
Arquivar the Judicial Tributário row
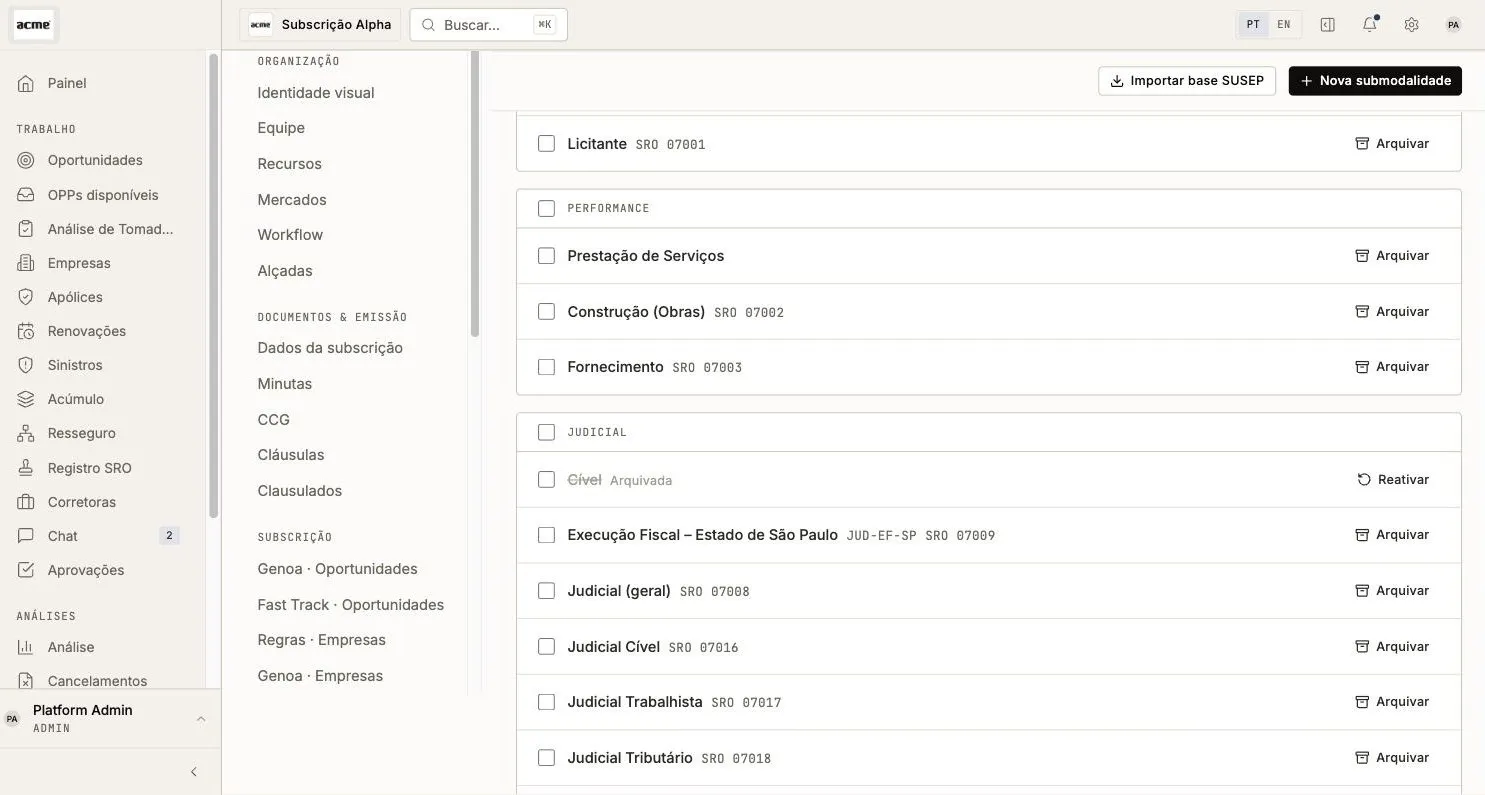click(x=1392, y=758)
